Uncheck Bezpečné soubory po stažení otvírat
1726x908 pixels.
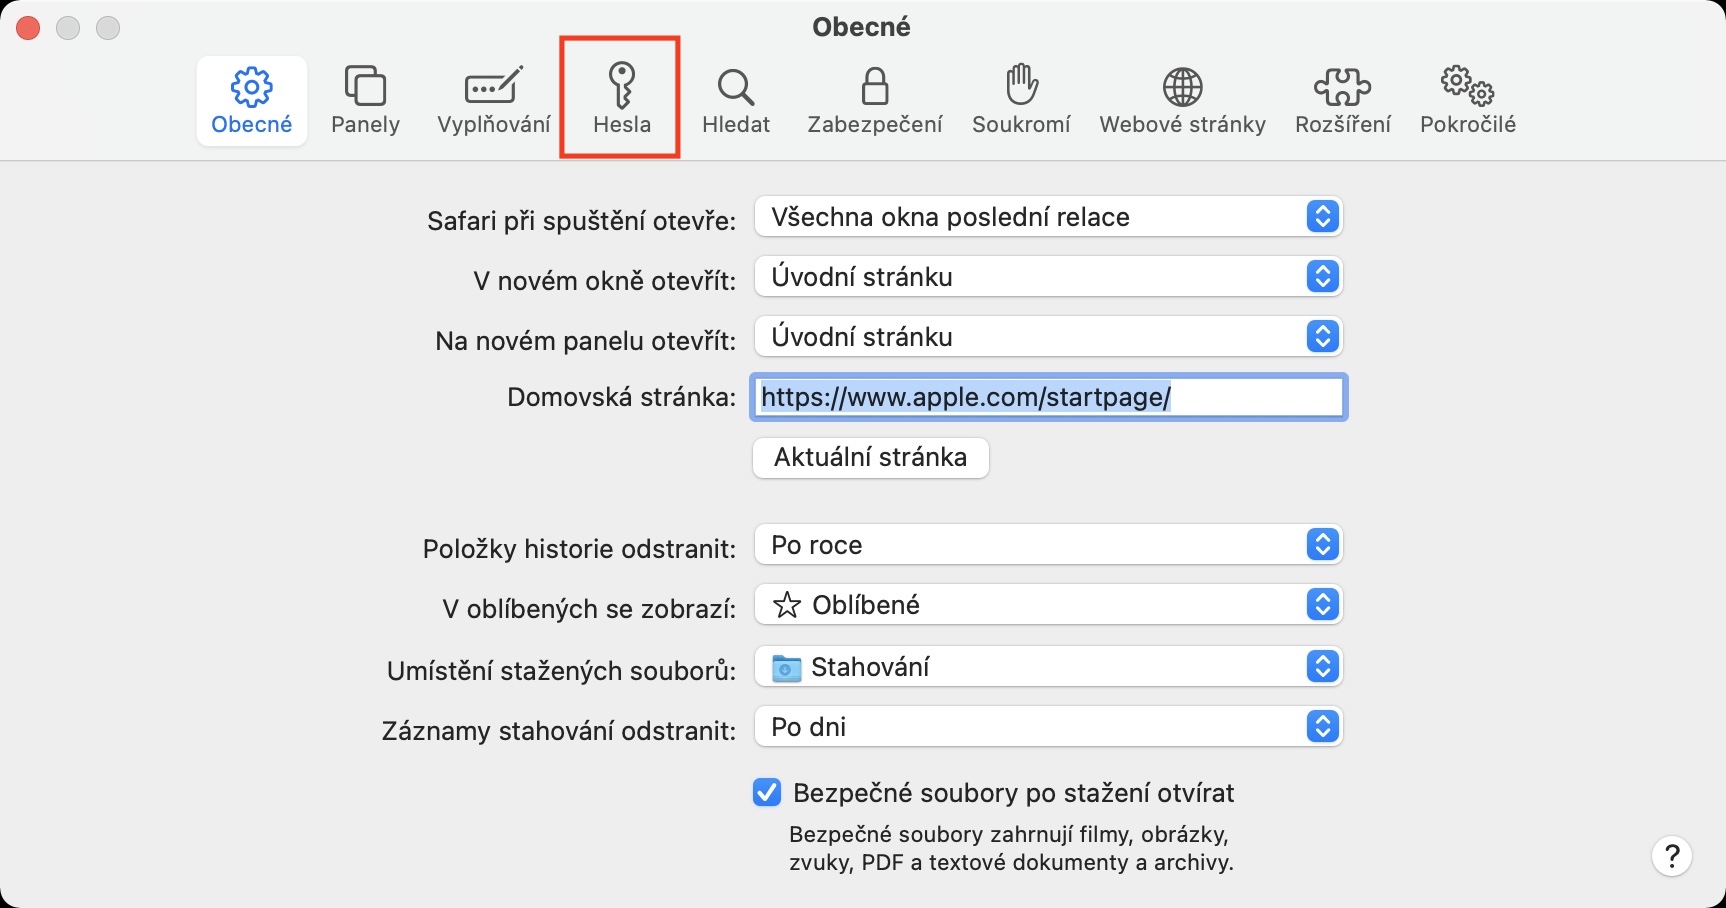pos(767,793)
